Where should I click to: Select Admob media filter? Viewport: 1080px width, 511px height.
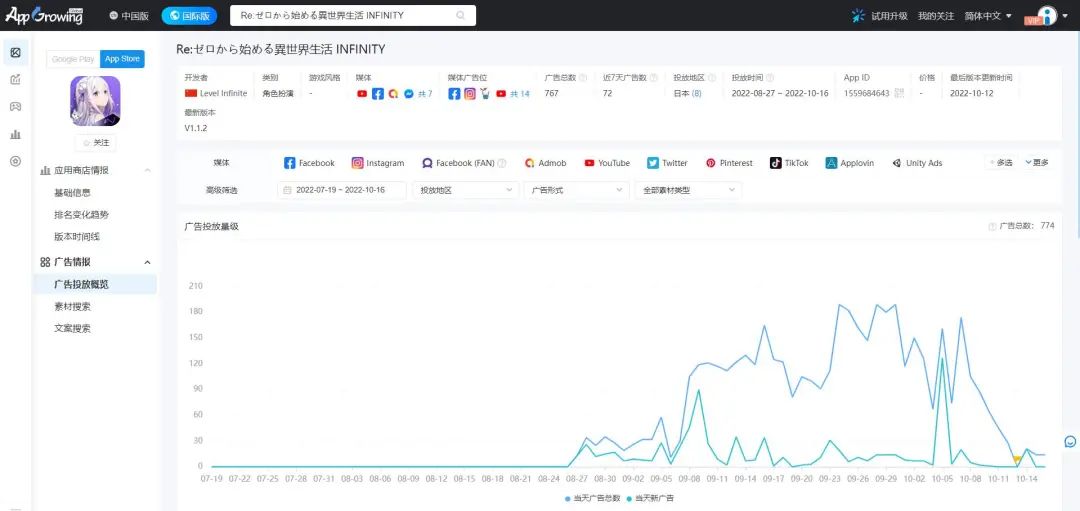click(545, 163)
